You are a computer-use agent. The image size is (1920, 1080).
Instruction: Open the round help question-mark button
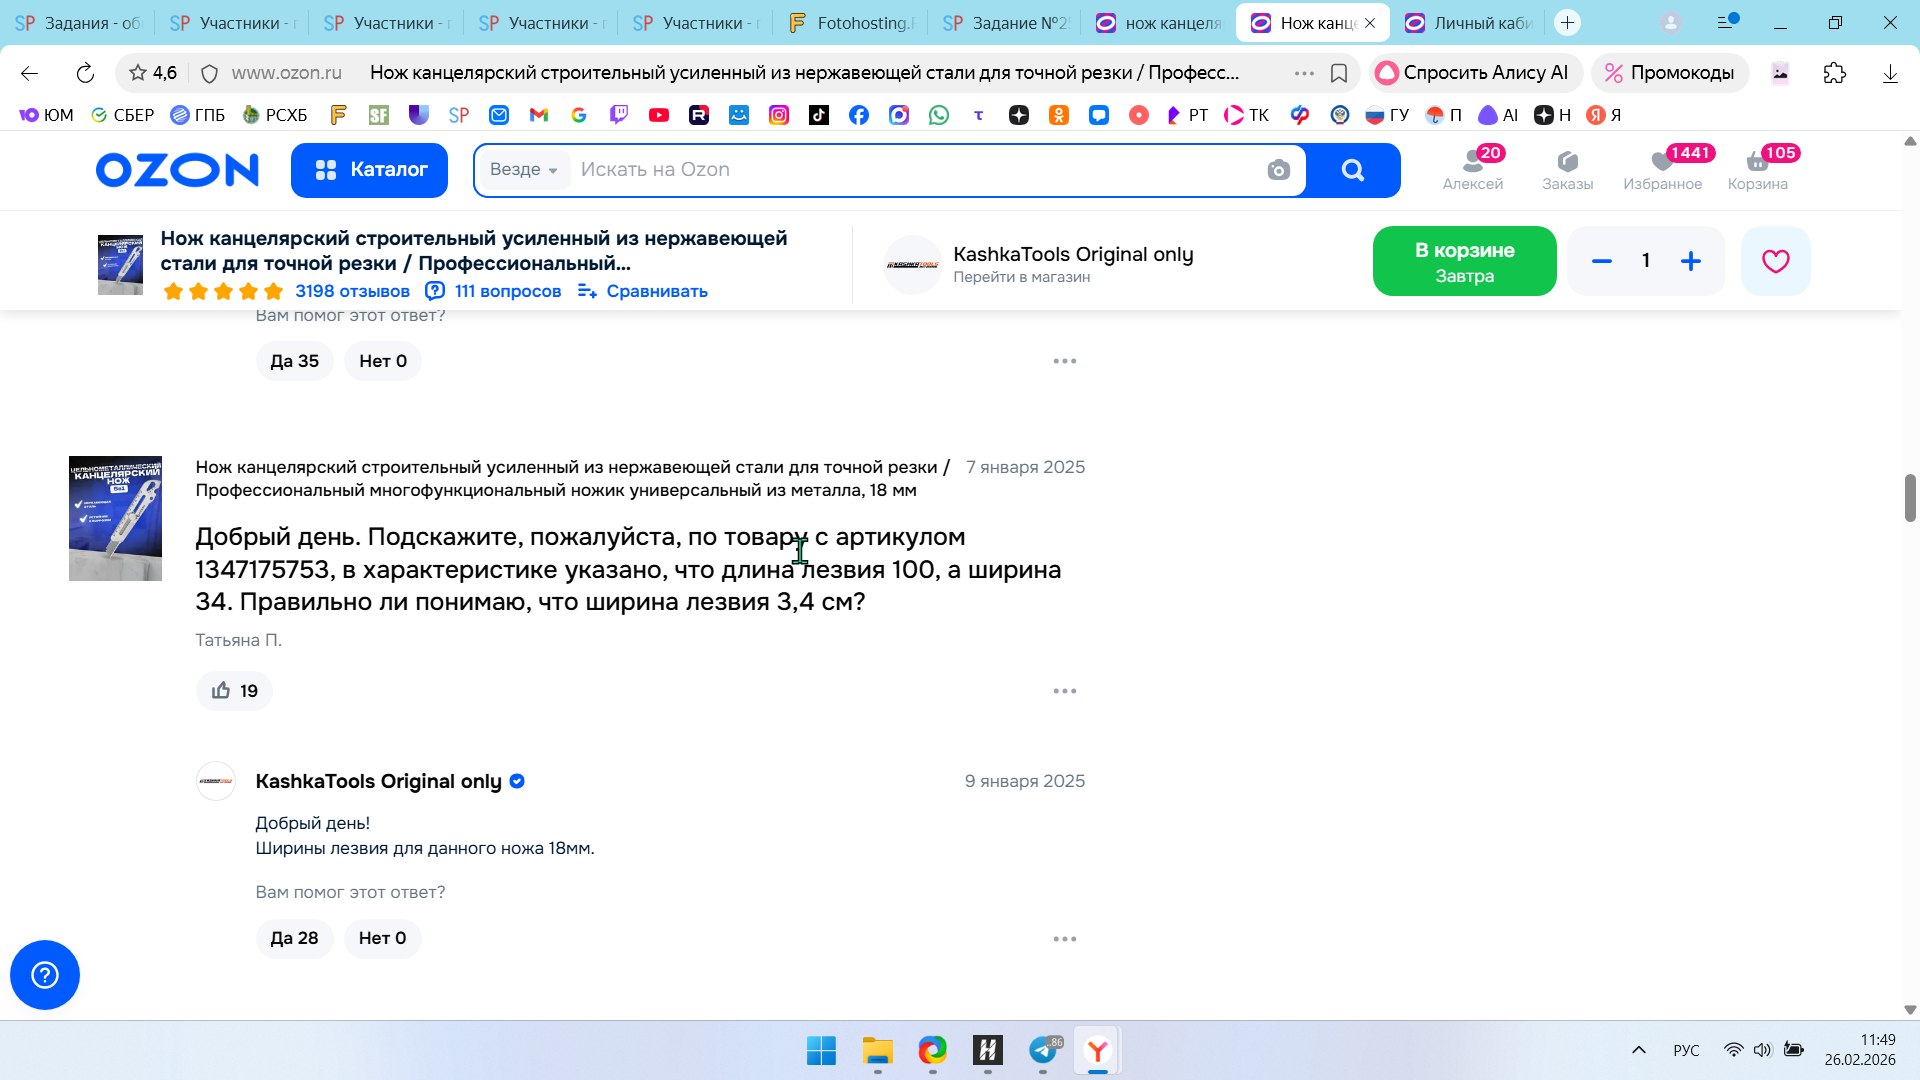[45, 975]
